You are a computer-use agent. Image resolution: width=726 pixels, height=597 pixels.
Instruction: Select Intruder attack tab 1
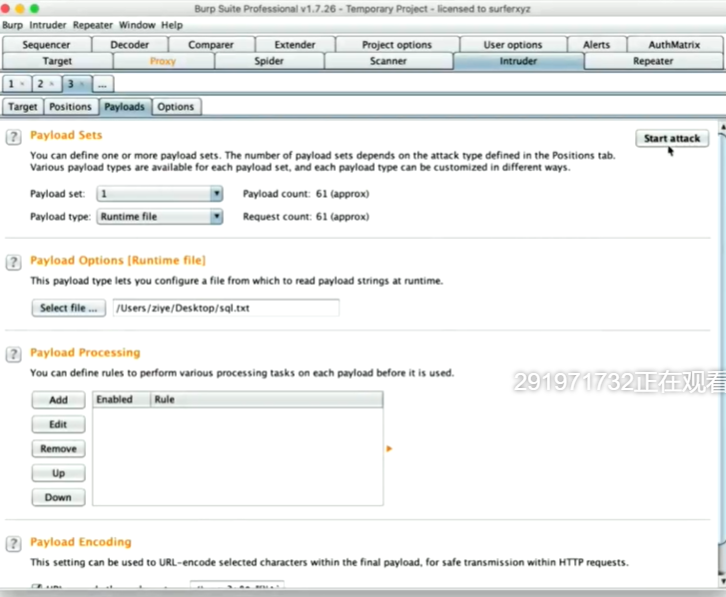12,84
